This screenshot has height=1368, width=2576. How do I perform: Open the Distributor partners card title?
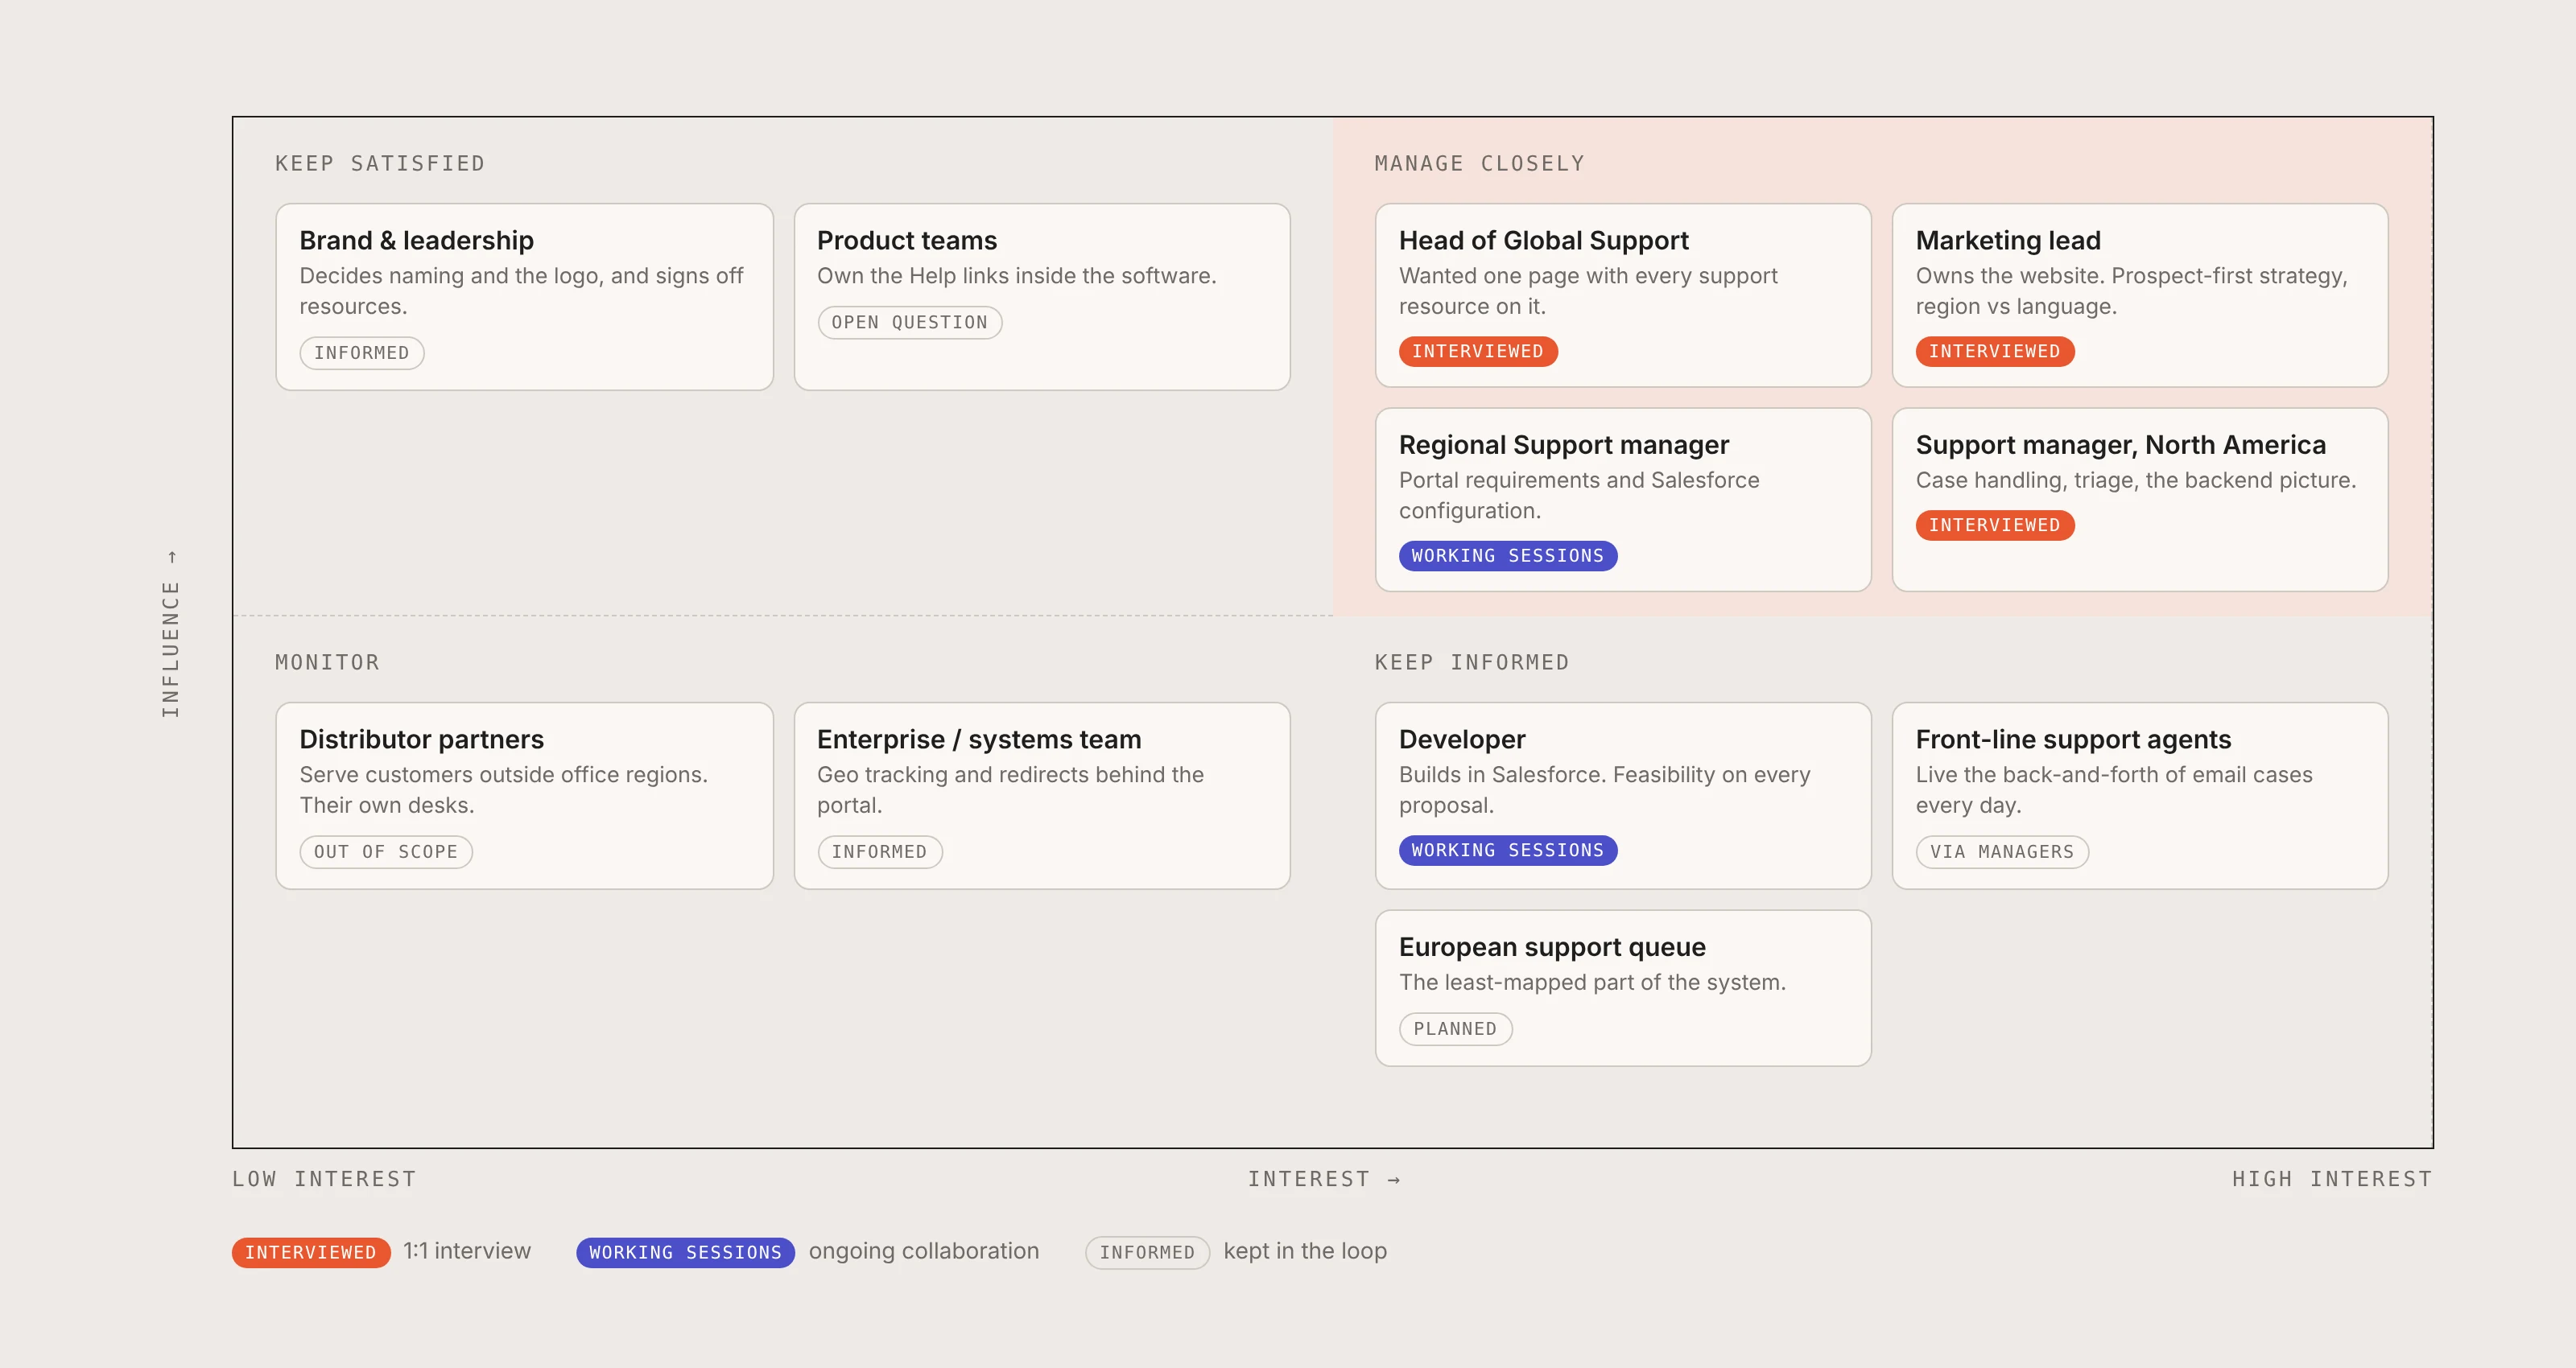[421, 739]
